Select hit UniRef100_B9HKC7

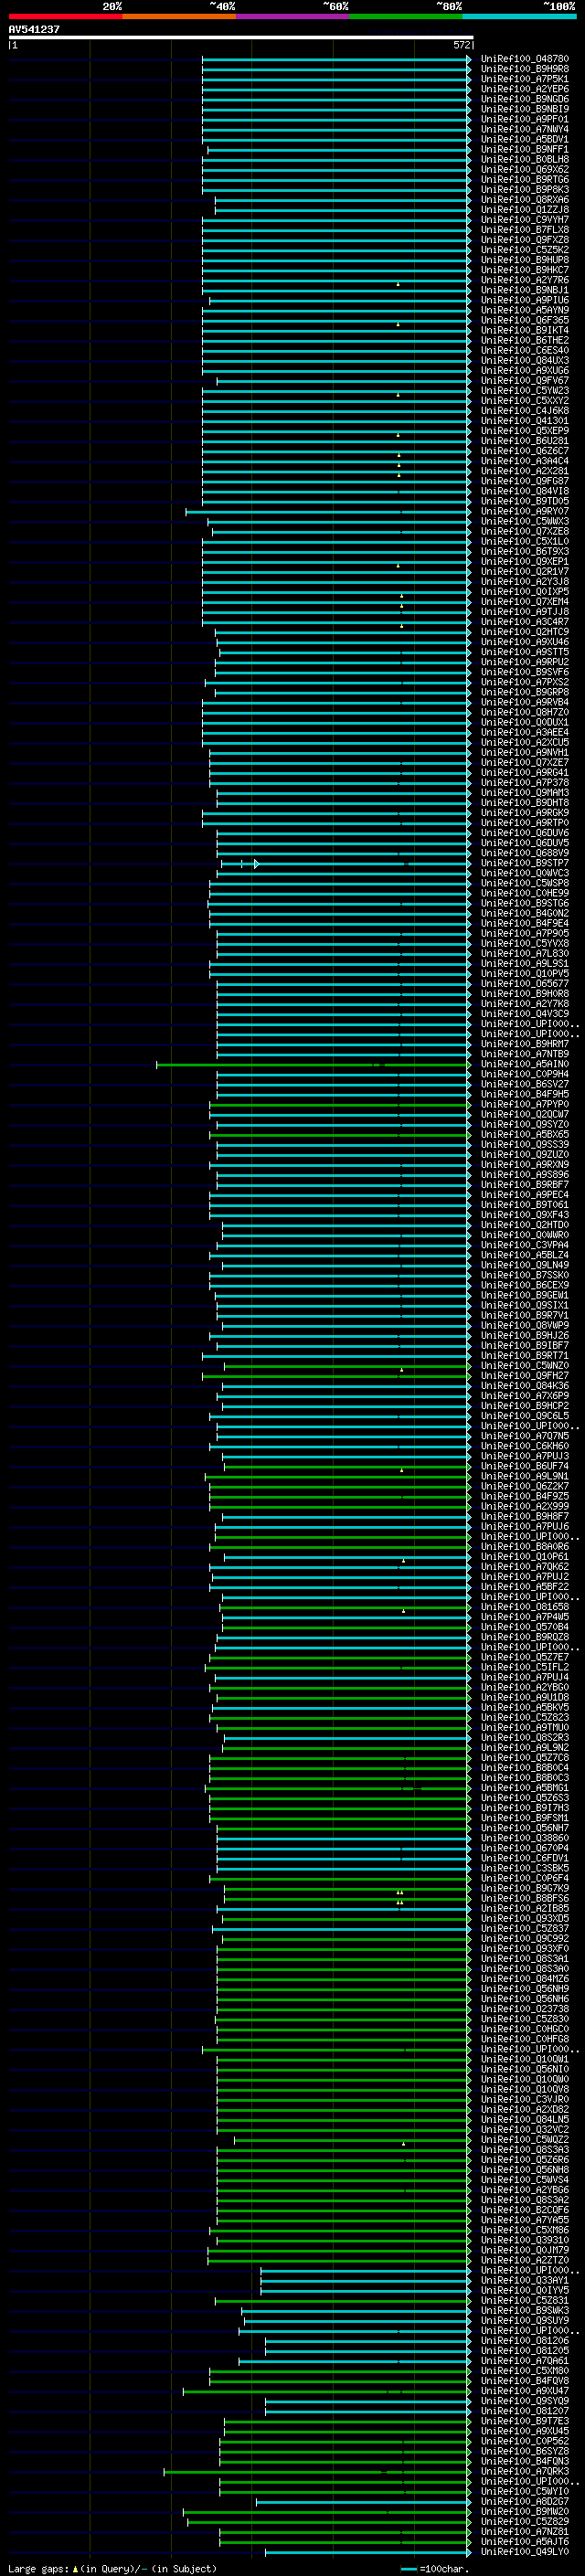coord(525,270)
